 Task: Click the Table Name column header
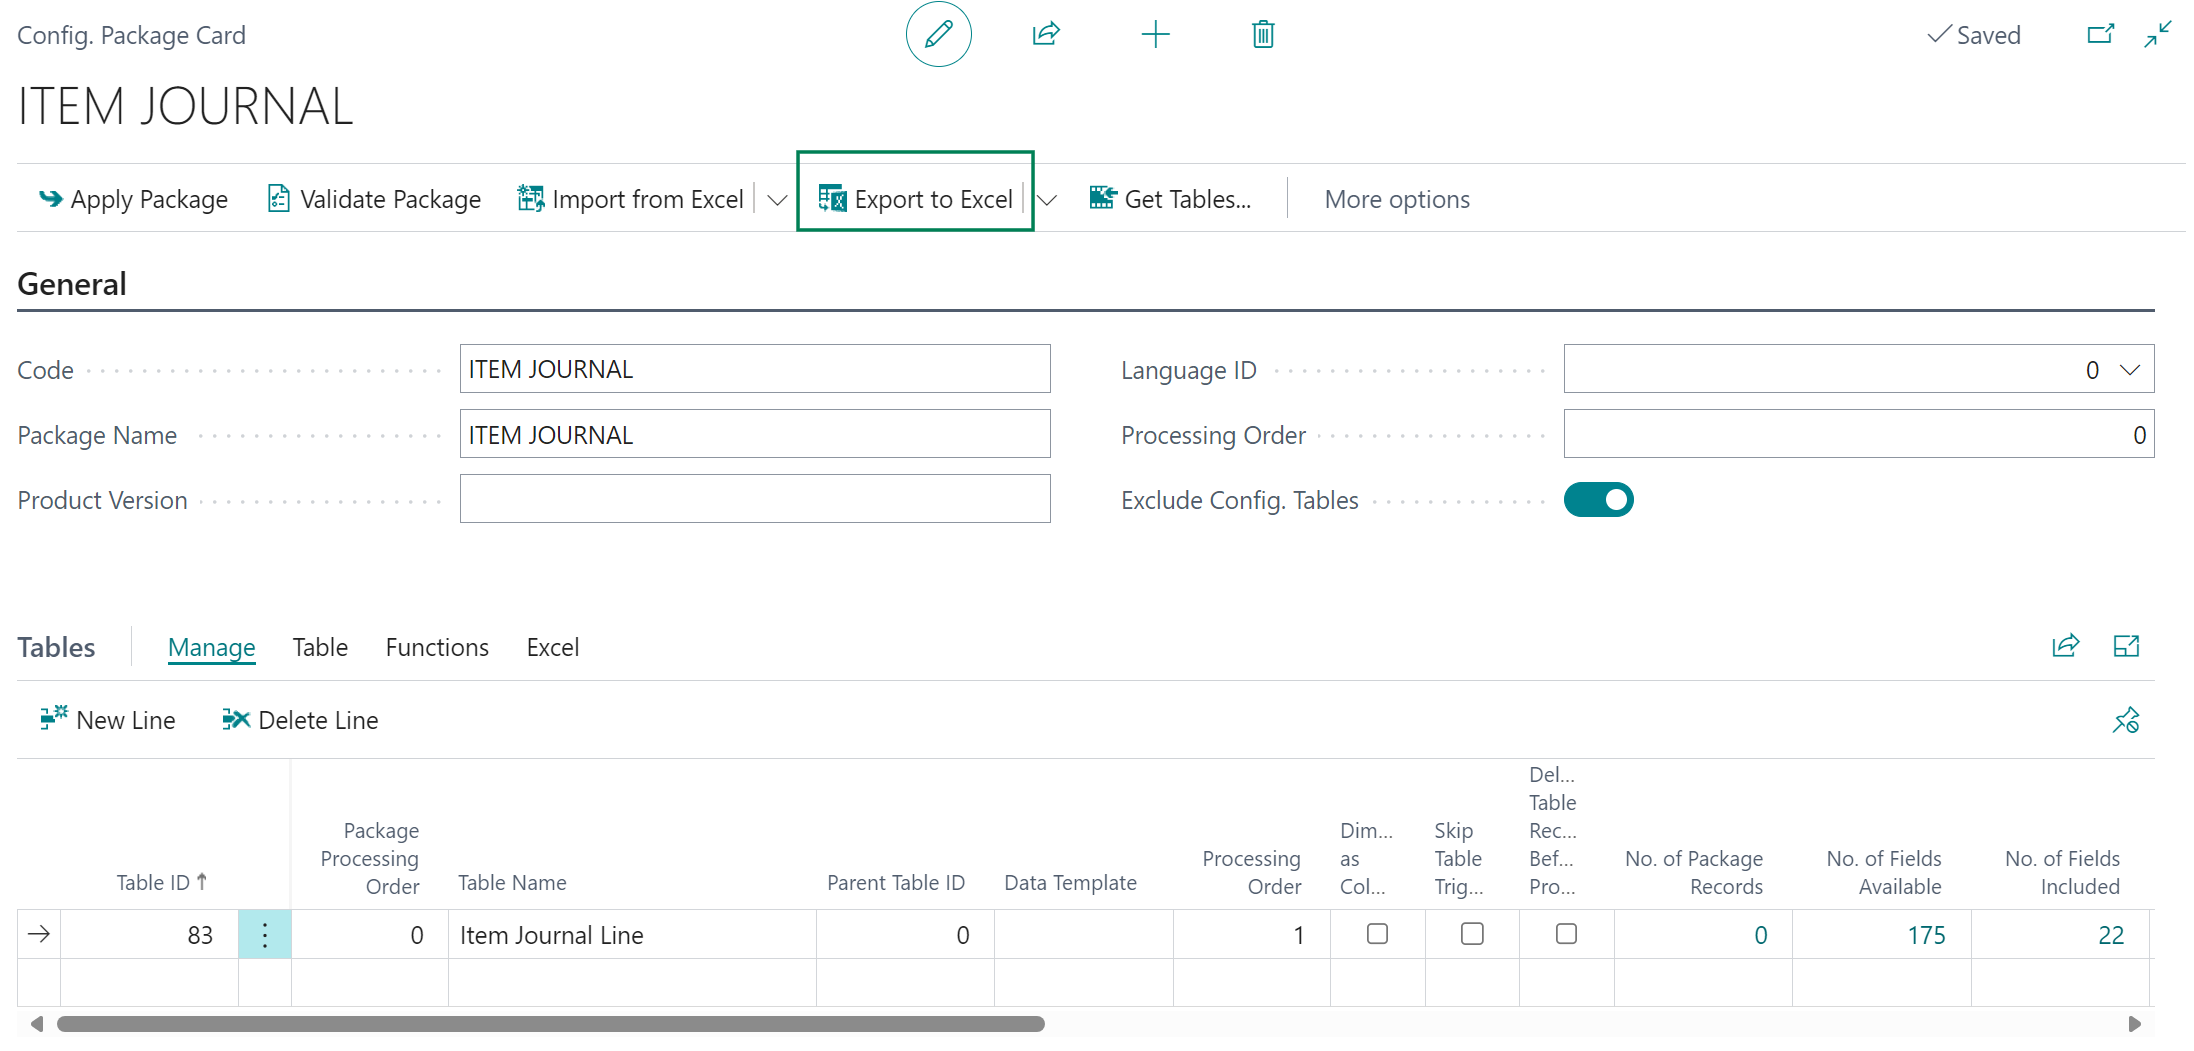tap(512, 882)
